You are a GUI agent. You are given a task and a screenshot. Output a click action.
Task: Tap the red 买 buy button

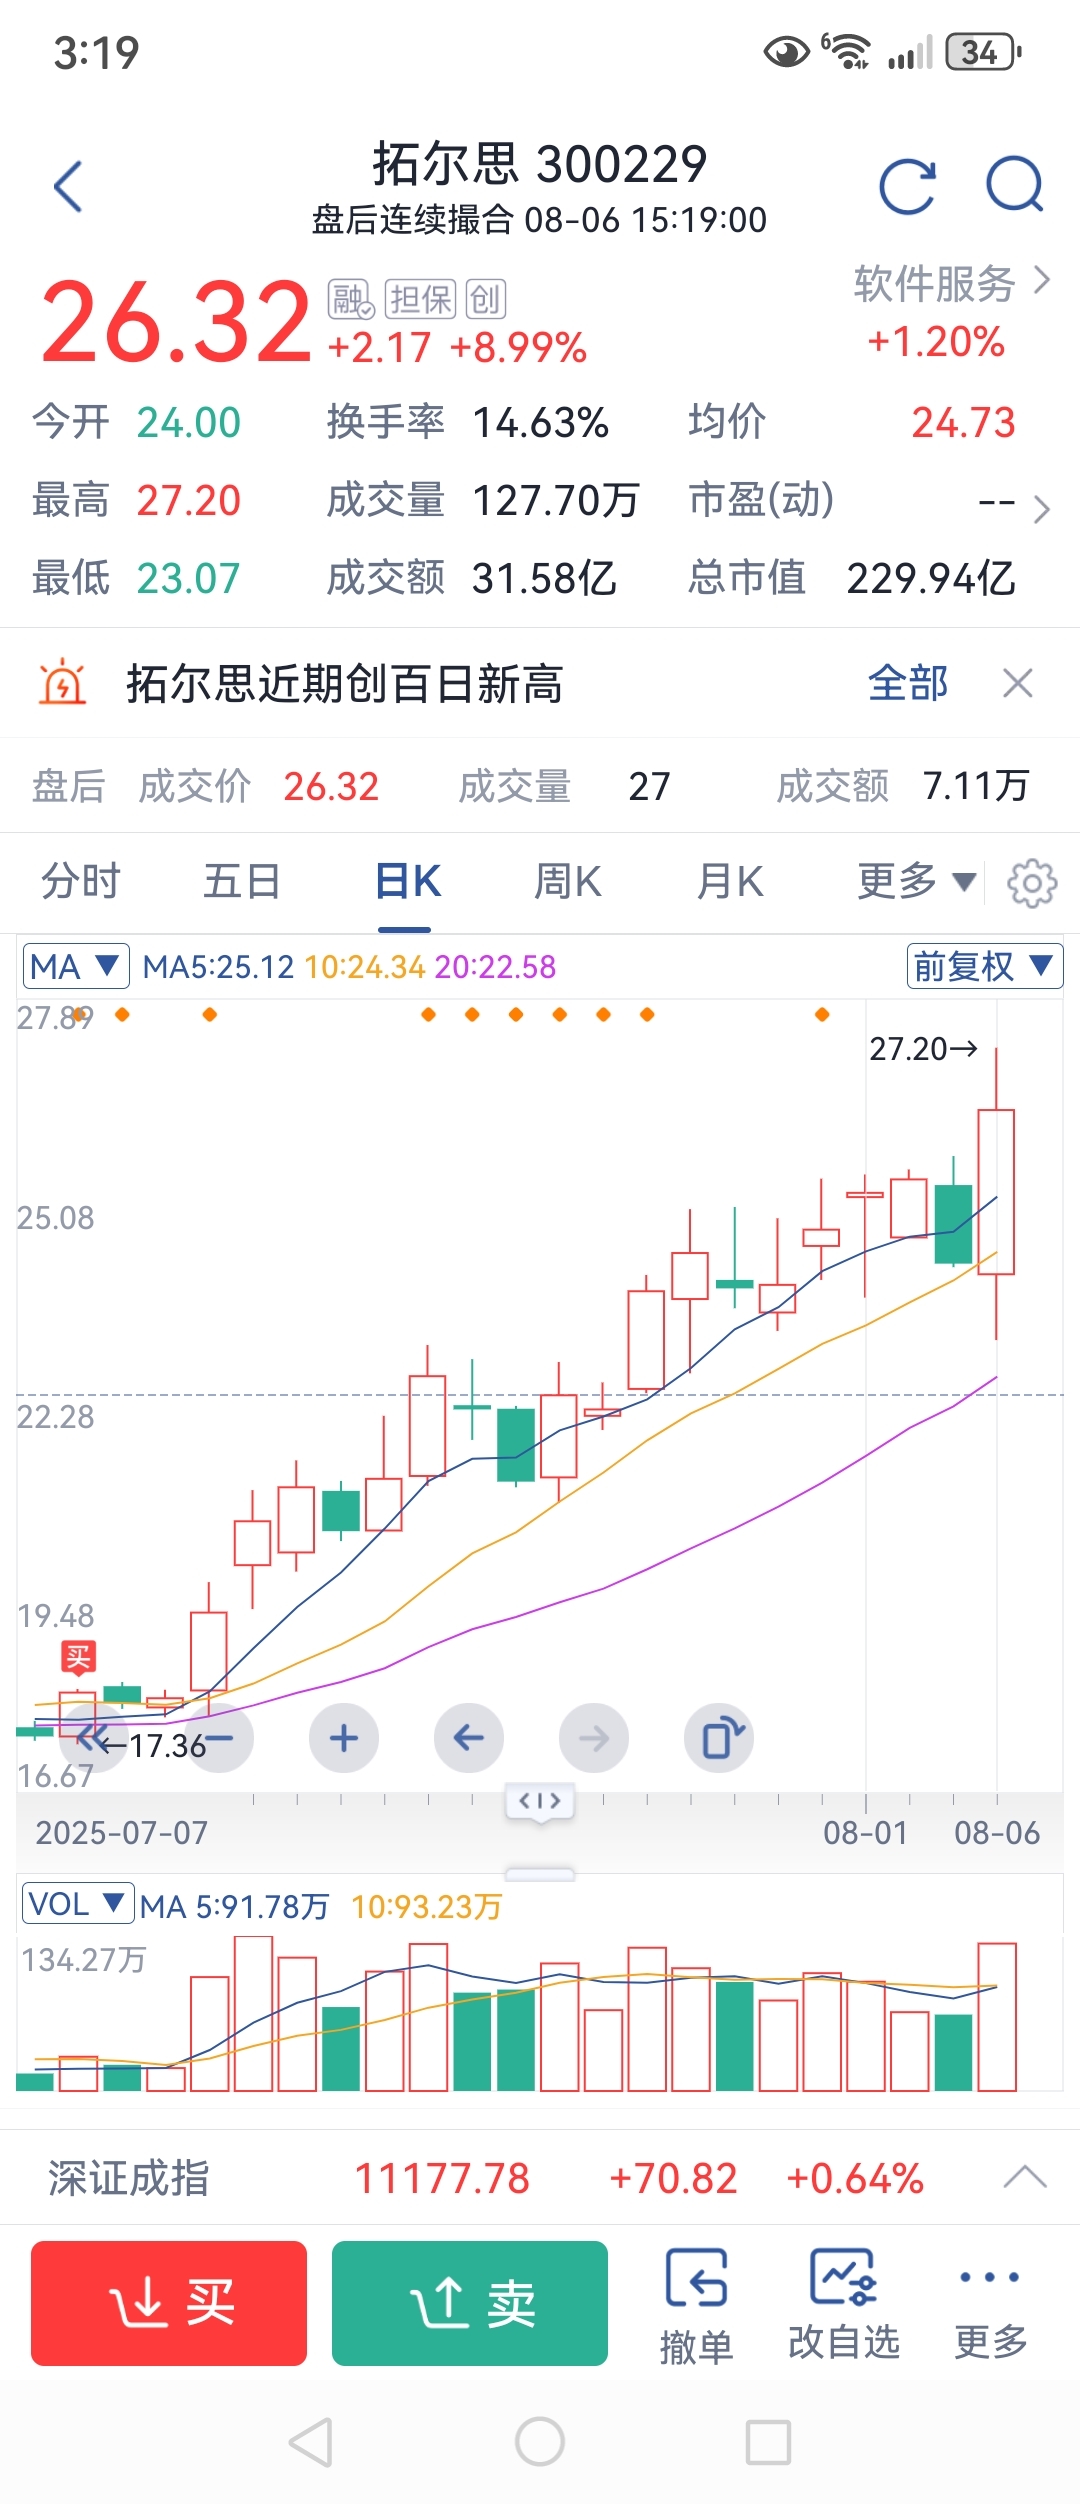(169, 2303)
